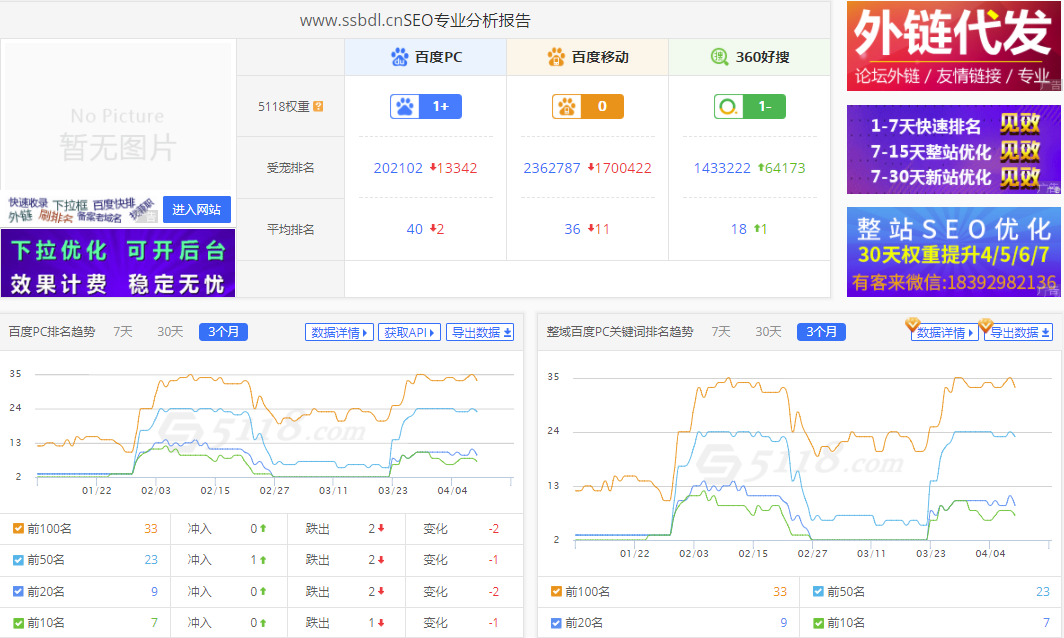
Task: Open the 5118权重 help icon
Action: click(x=319, y=104)
